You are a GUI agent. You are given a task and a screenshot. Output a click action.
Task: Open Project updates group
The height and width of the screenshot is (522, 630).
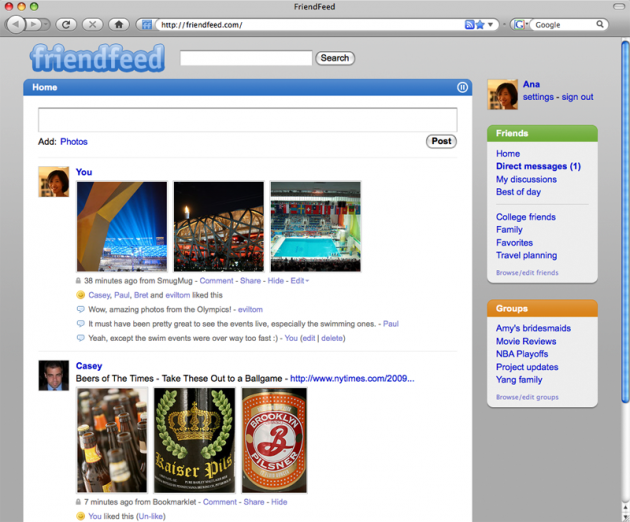[527, 367]
